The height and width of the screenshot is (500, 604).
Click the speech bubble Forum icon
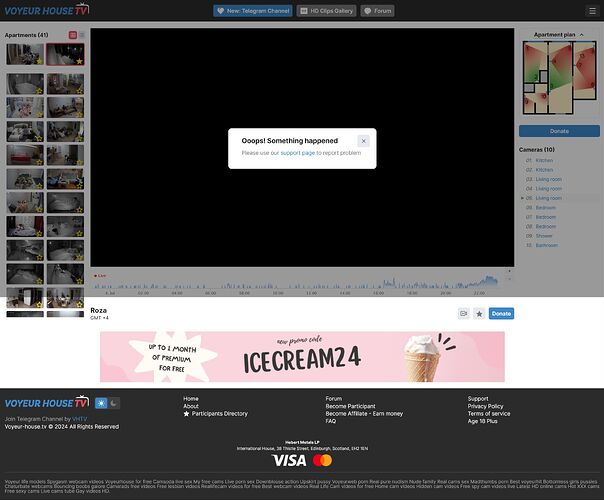[368, 11]
